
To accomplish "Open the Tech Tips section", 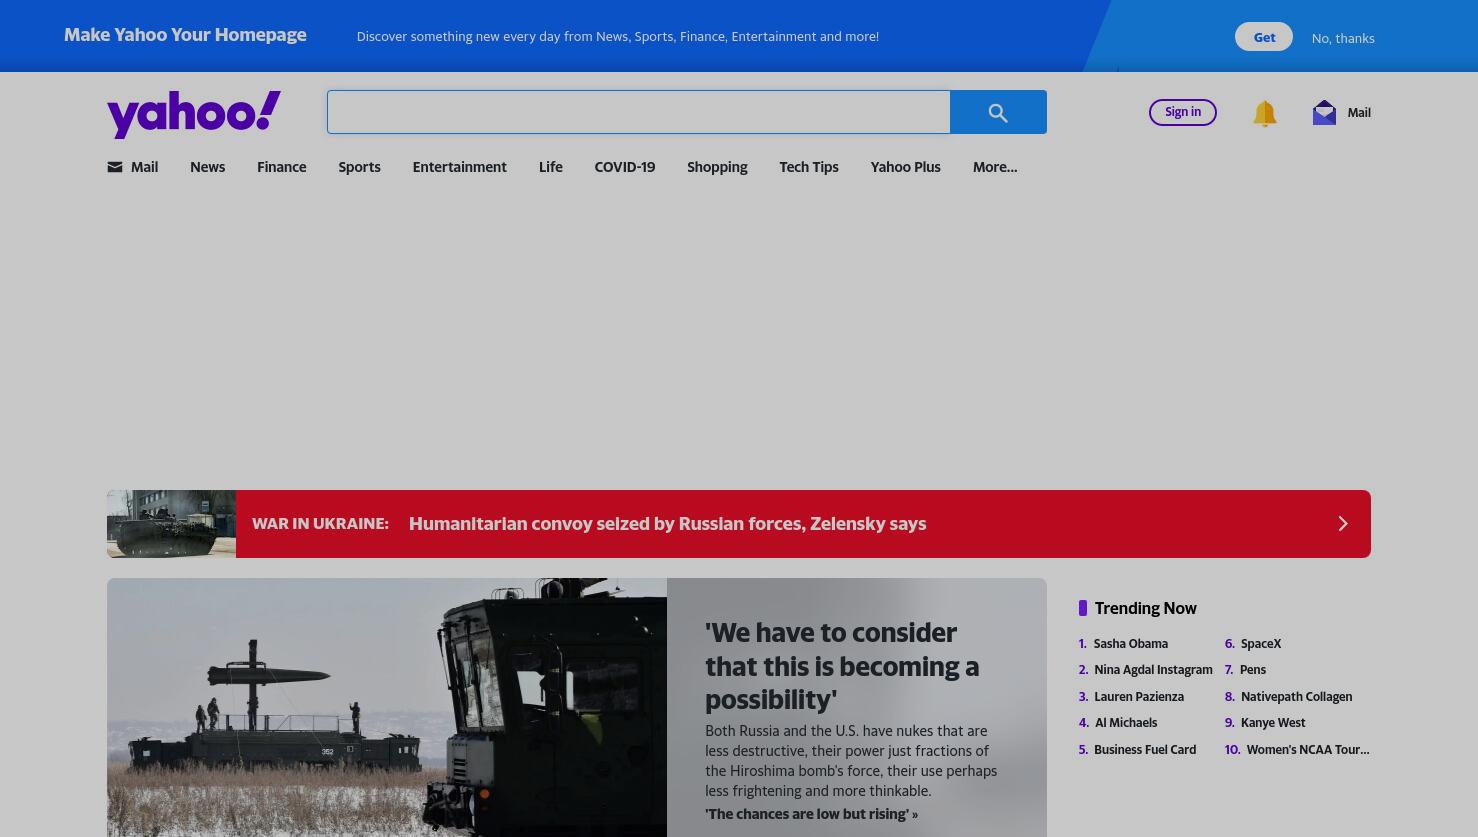I will [808, 167].
